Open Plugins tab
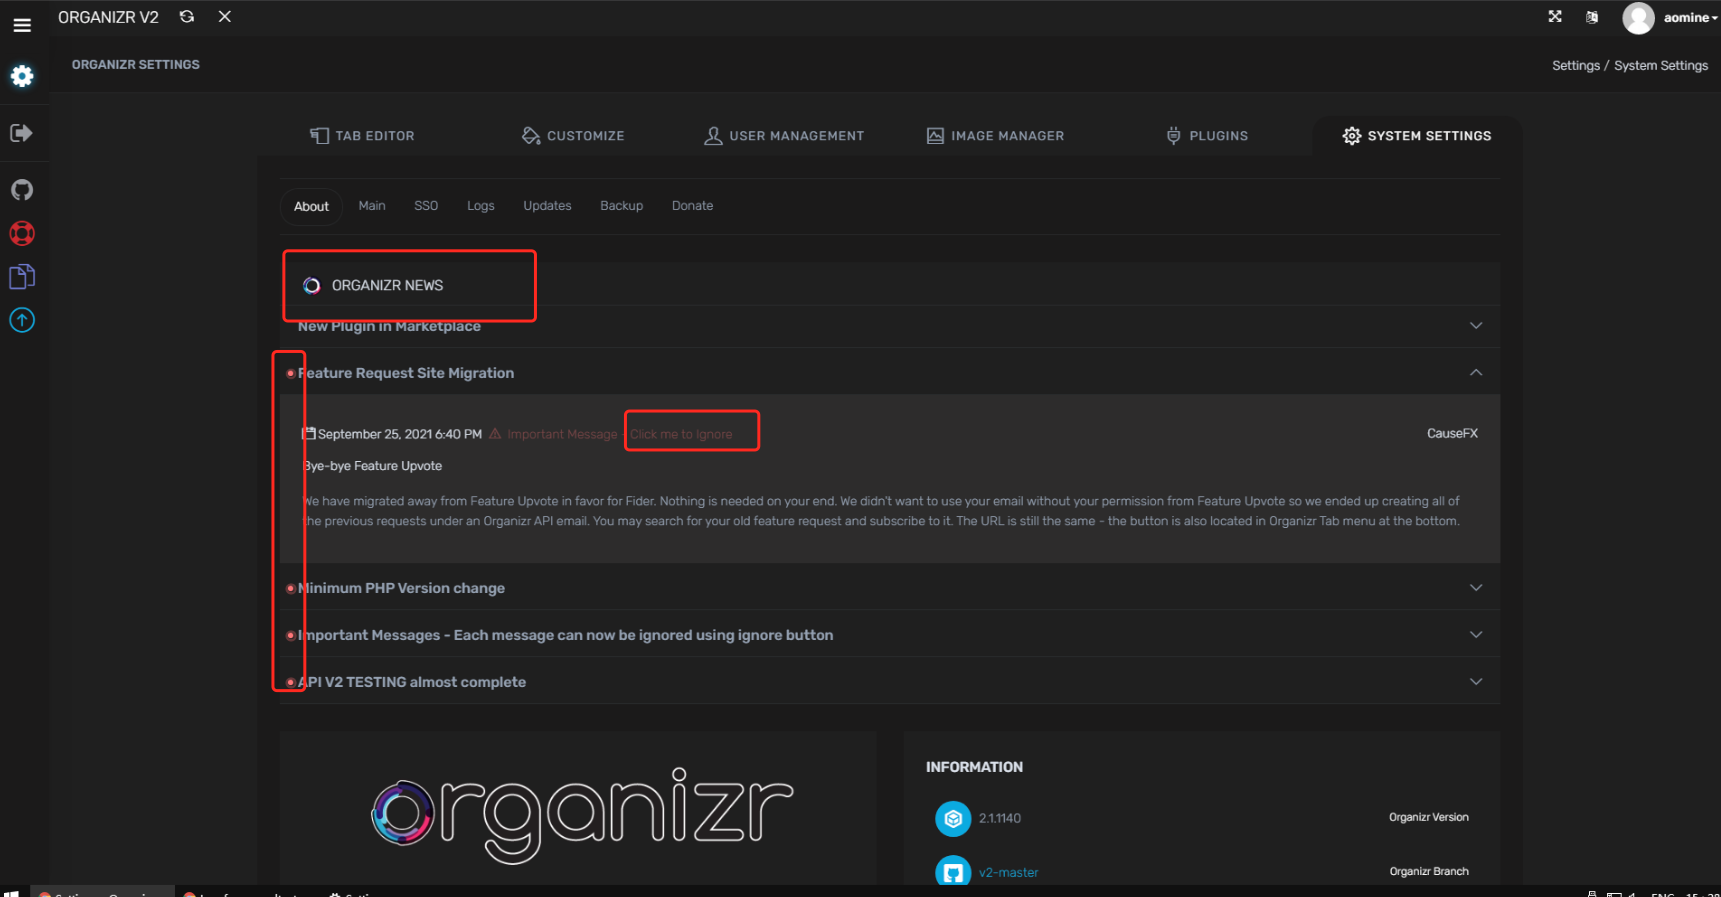The height and width of the screenshot is (897, 1721). point(1207,136)
